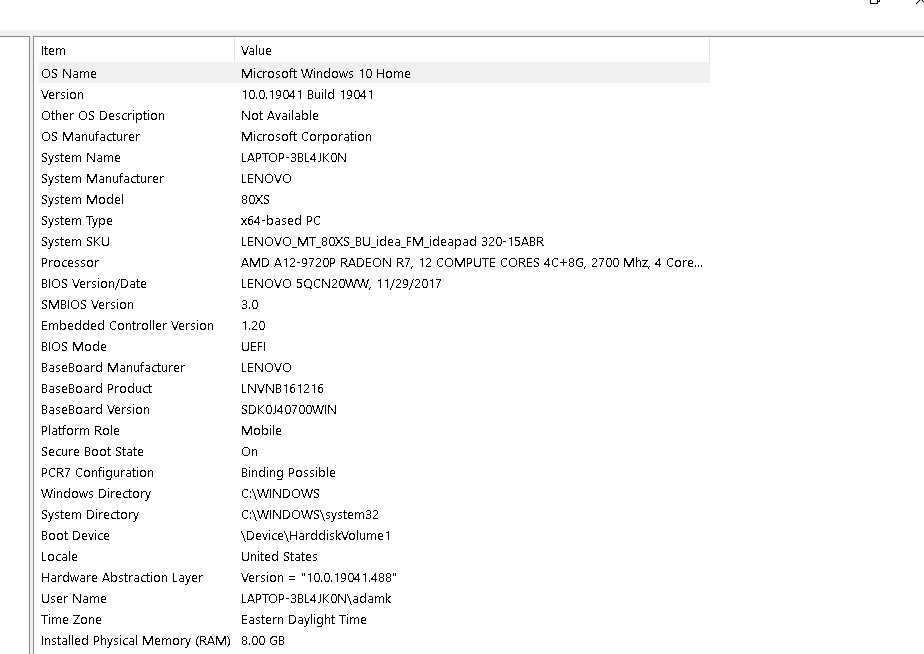
Task: Select the SMBIOS Version row
Action: point(374,305)
